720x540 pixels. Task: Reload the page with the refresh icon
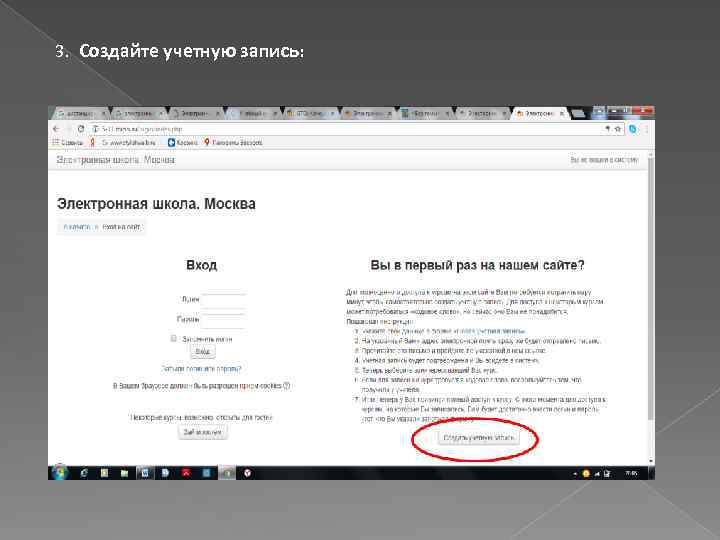point(81,129)
